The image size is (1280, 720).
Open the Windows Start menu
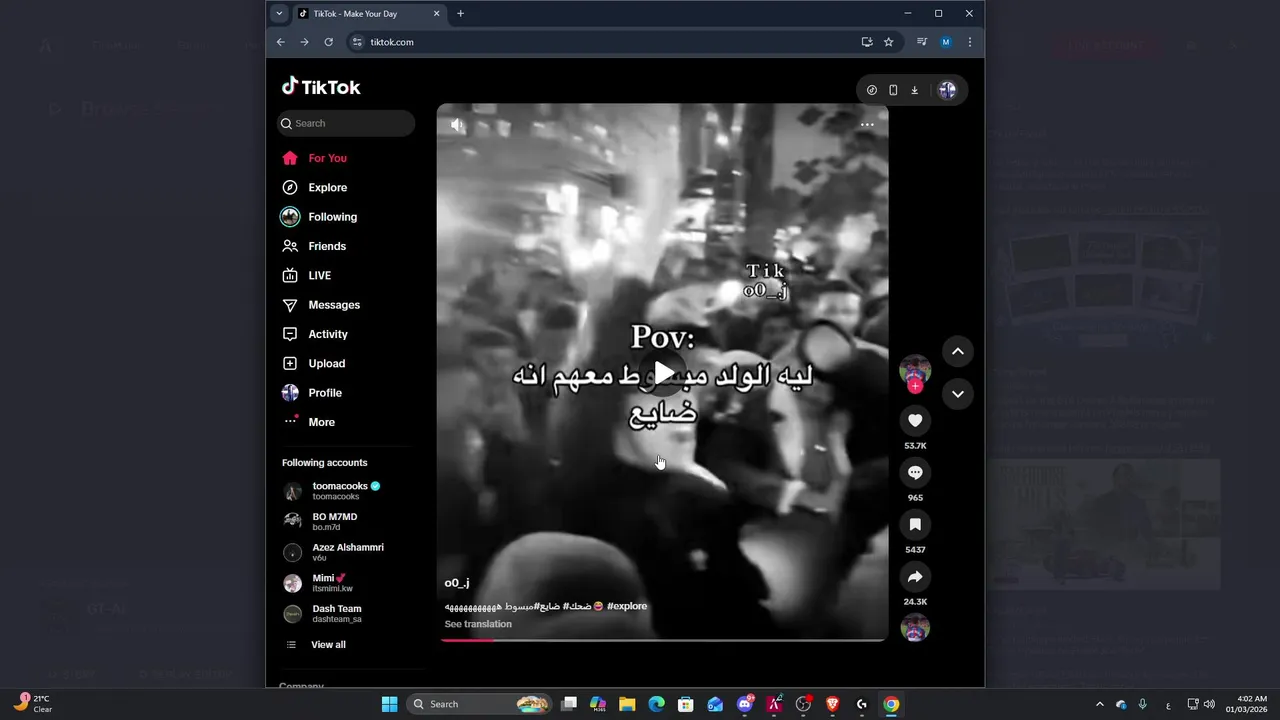point(389,704)
